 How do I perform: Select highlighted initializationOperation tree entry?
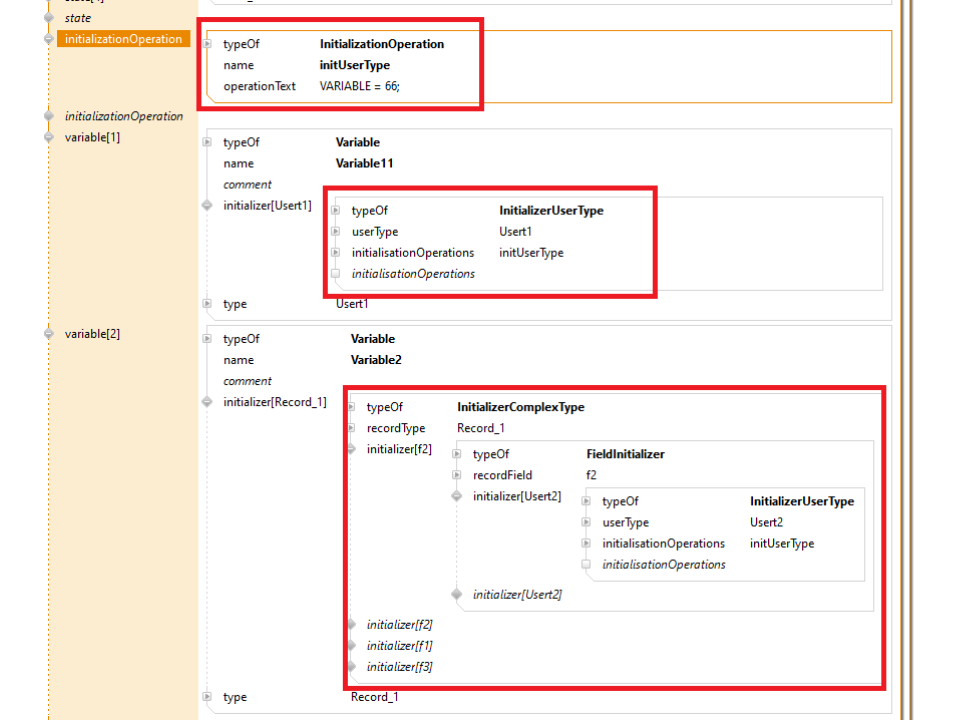click(x=123, y=39)
